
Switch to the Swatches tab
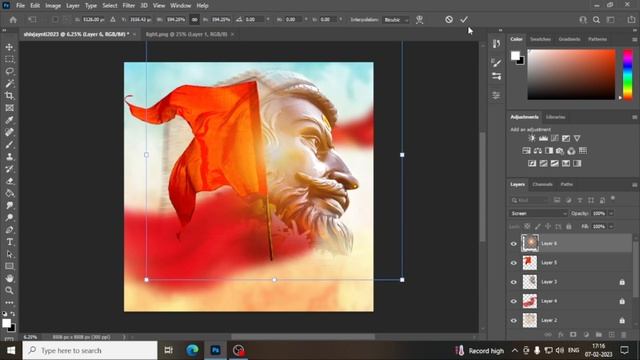[540, 39]
